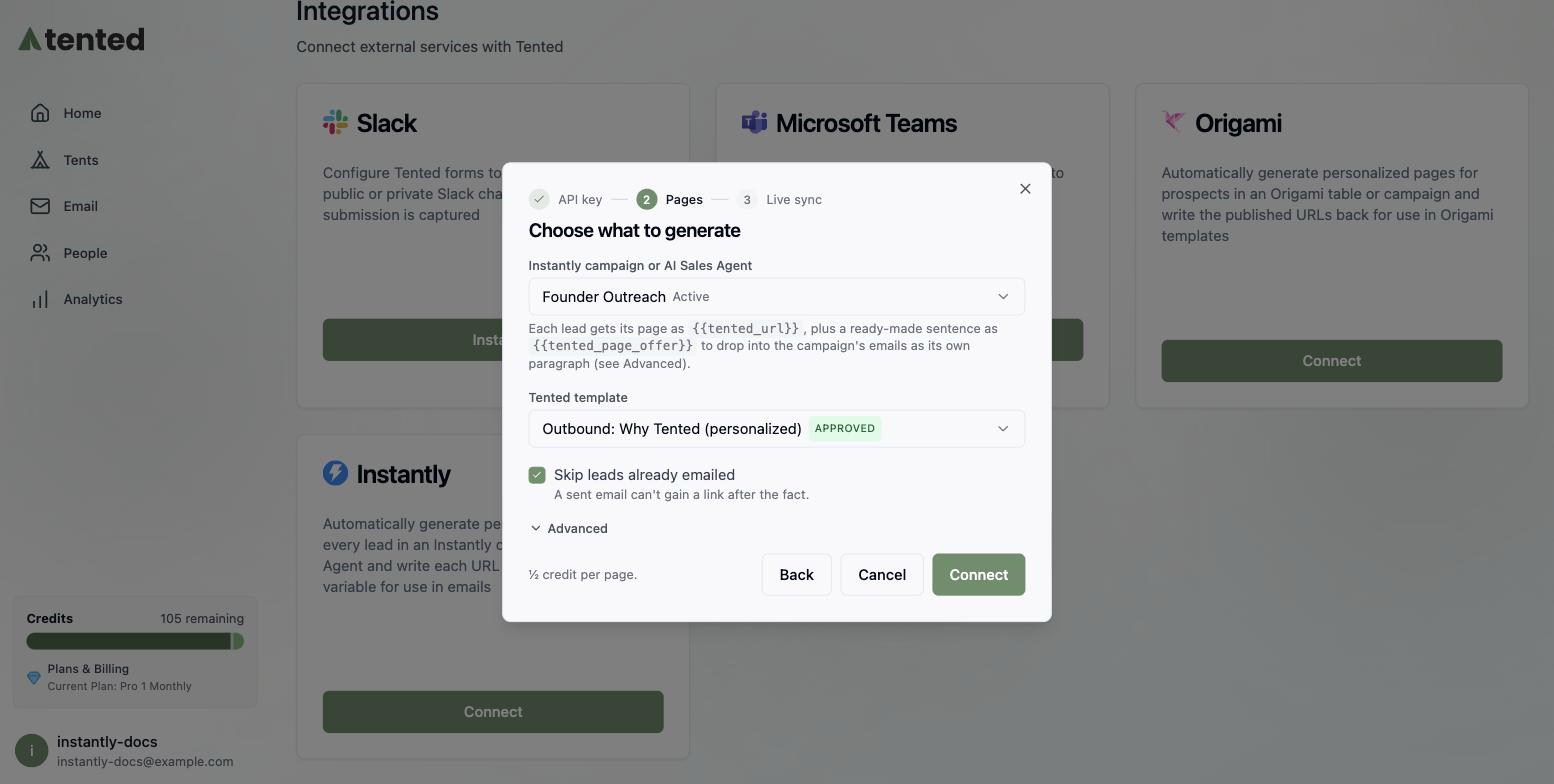Screen dimensions: 1554x784
Task: Click the instantly-docs account name
Action: point(107,742)
